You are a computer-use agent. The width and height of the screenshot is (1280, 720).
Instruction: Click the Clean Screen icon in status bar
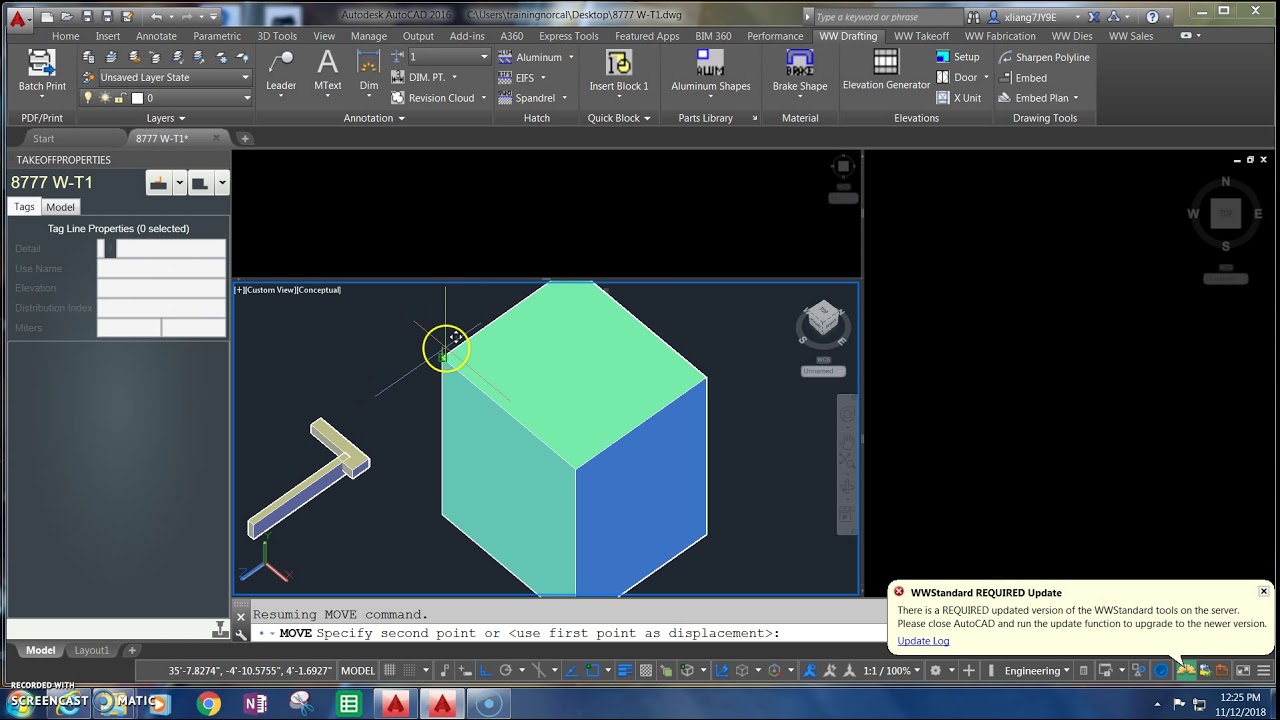click(1244, 670)
